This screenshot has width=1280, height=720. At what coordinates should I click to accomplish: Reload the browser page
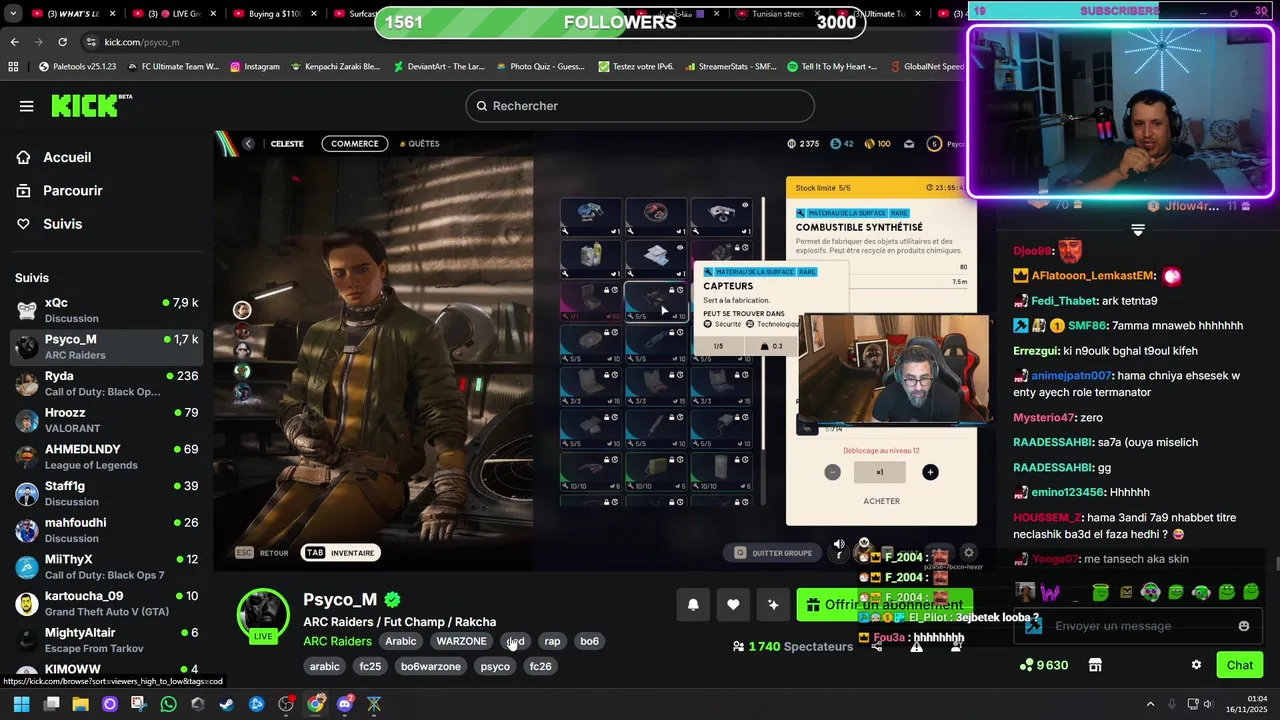pos(62,42)
